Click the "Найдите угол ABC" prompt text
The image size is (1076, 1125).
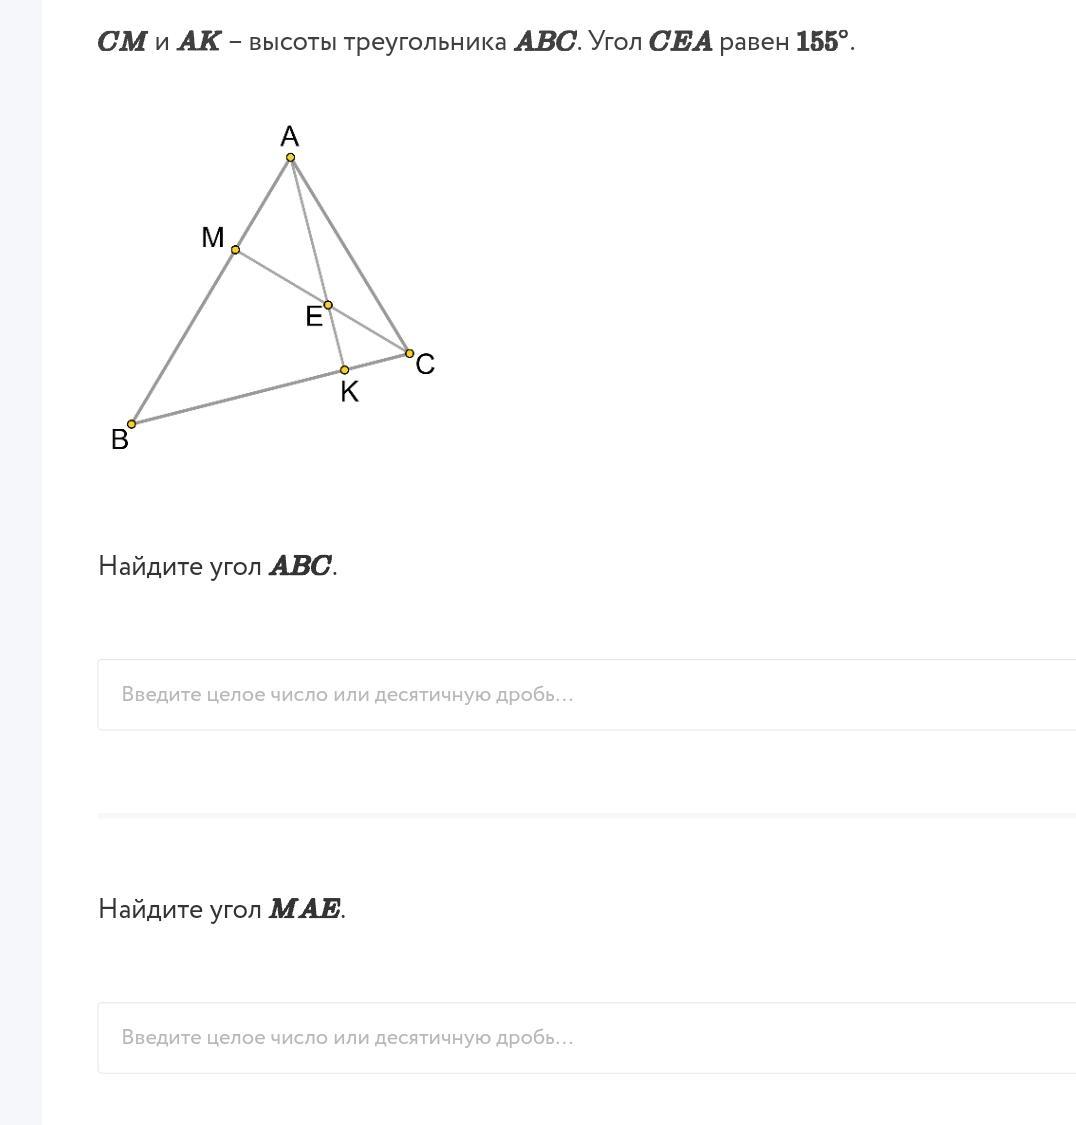point(218,566)
